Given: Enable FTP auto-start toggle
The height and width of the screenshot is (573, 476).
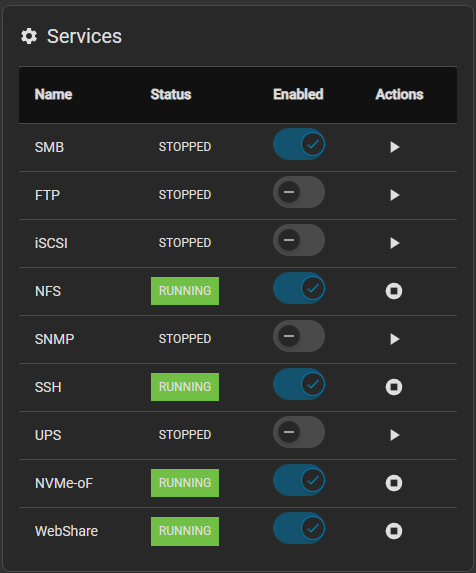Looking at the screenshot, I should tap(299, 192).
